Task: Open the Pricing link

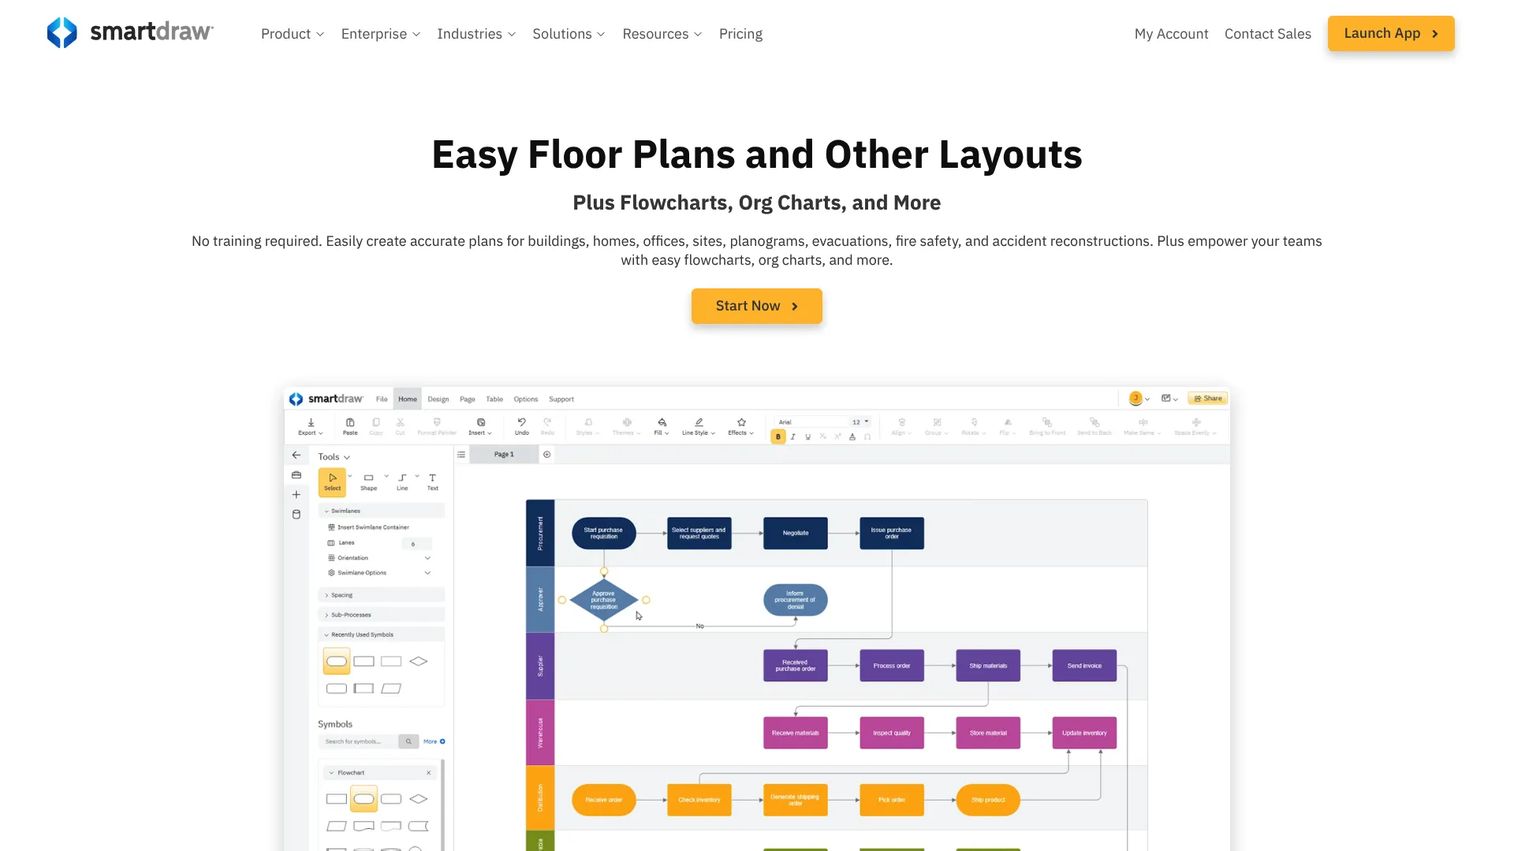Action: 741,34
